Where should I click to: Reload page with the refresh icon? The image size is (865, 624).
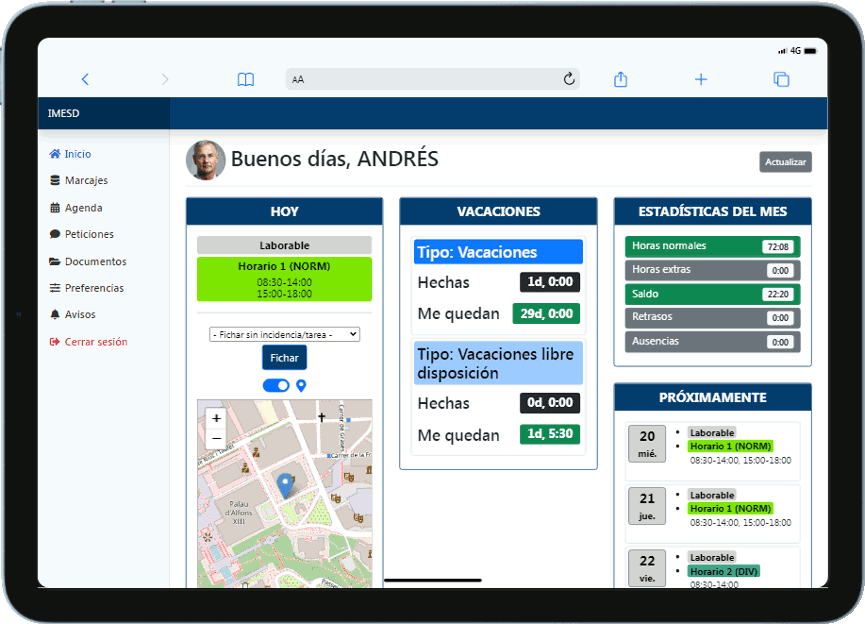point(569,80)
